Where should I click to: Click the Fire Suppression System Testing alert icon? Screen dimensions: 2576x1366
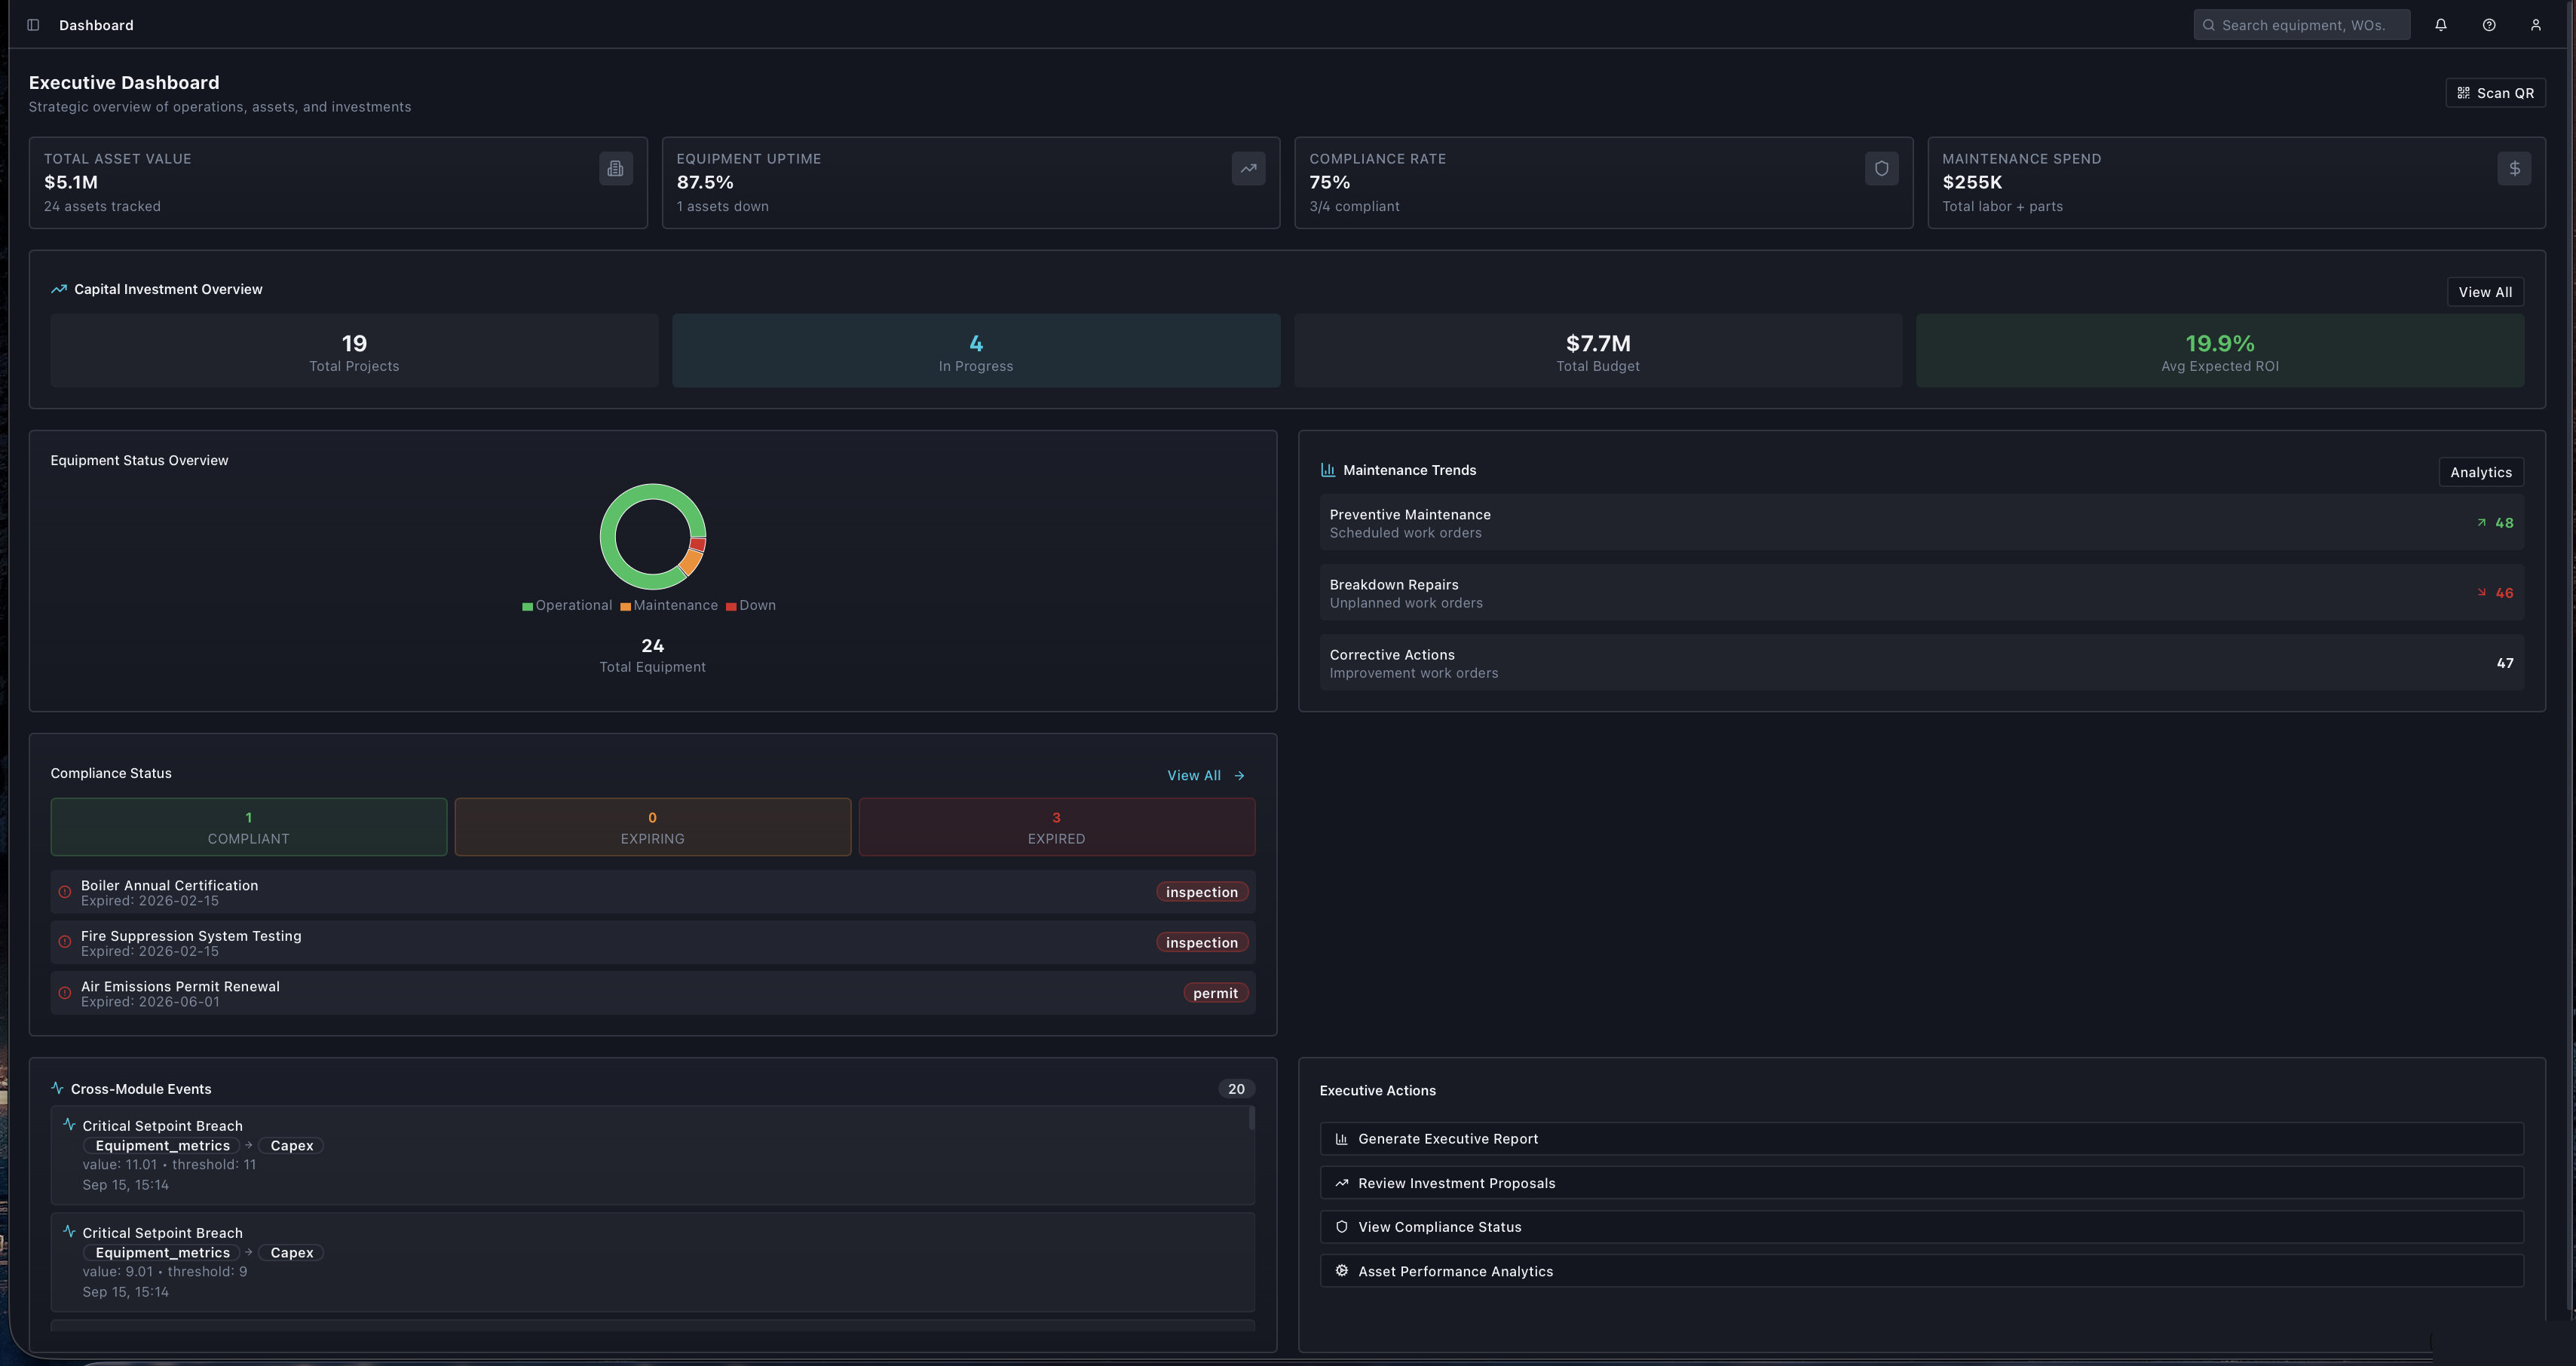(65, 942)
